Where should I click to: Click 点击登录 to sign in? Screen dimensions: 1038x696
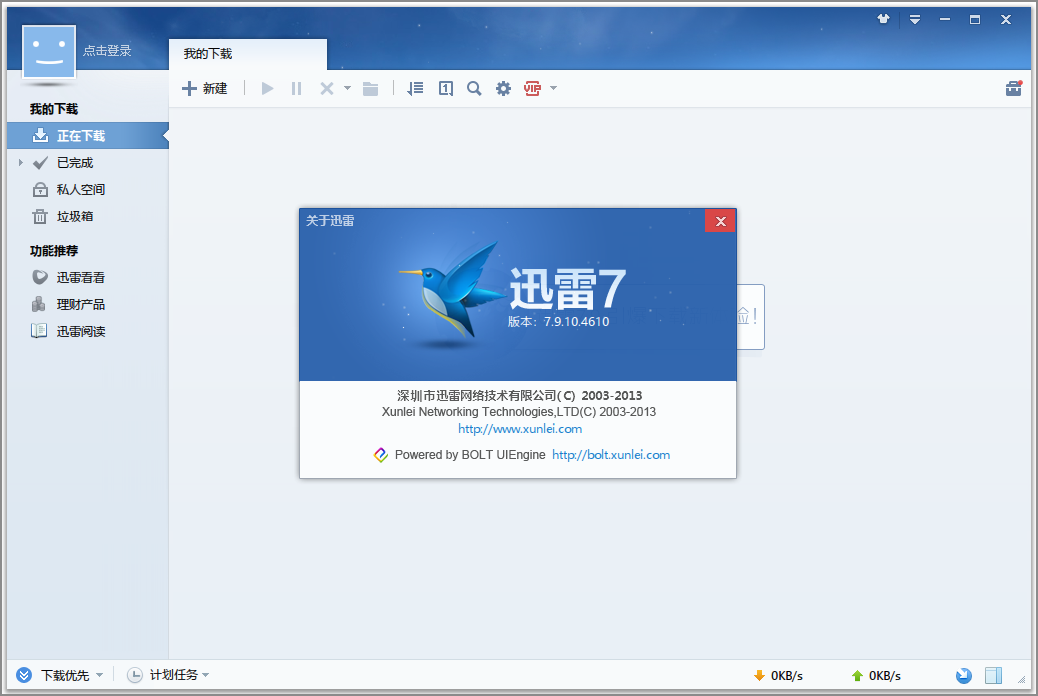click(108, 48)
